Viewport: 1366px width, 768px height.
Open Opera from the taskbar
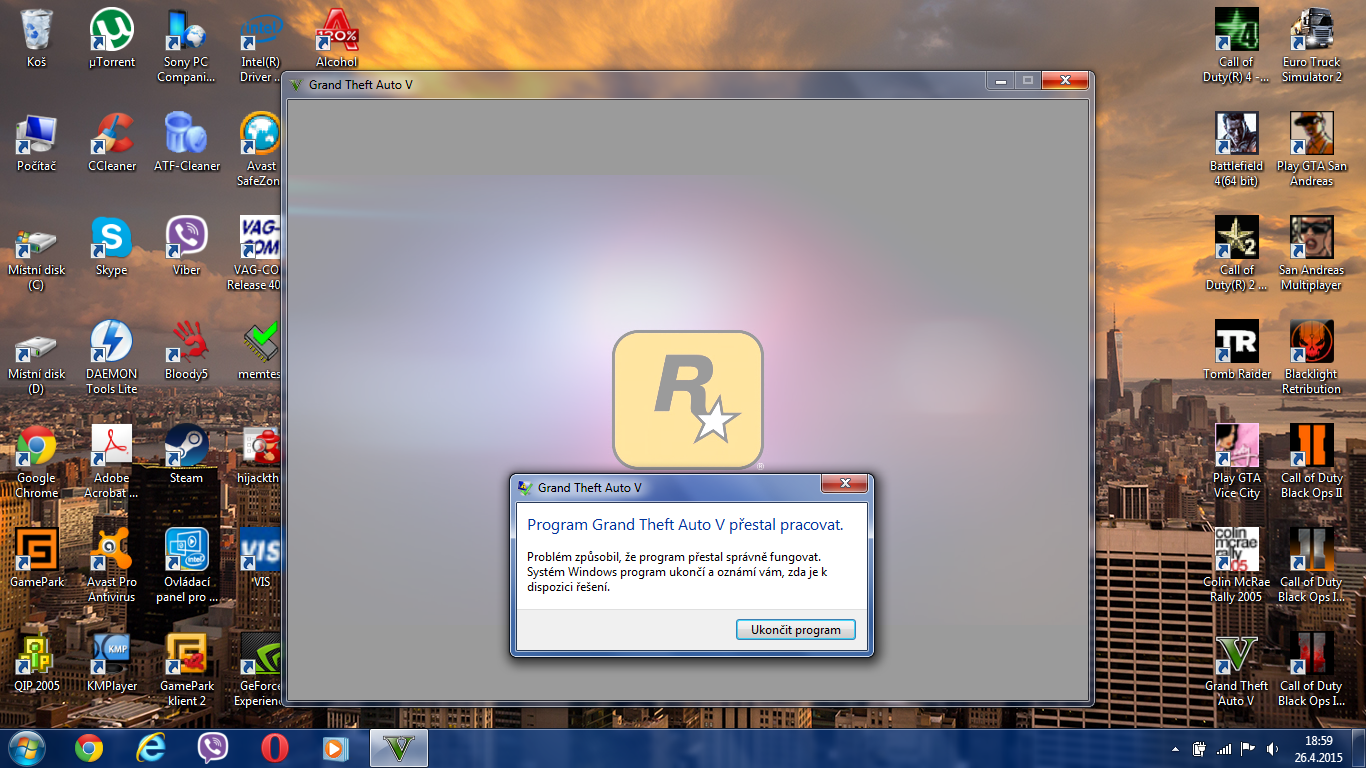point(275,748)
